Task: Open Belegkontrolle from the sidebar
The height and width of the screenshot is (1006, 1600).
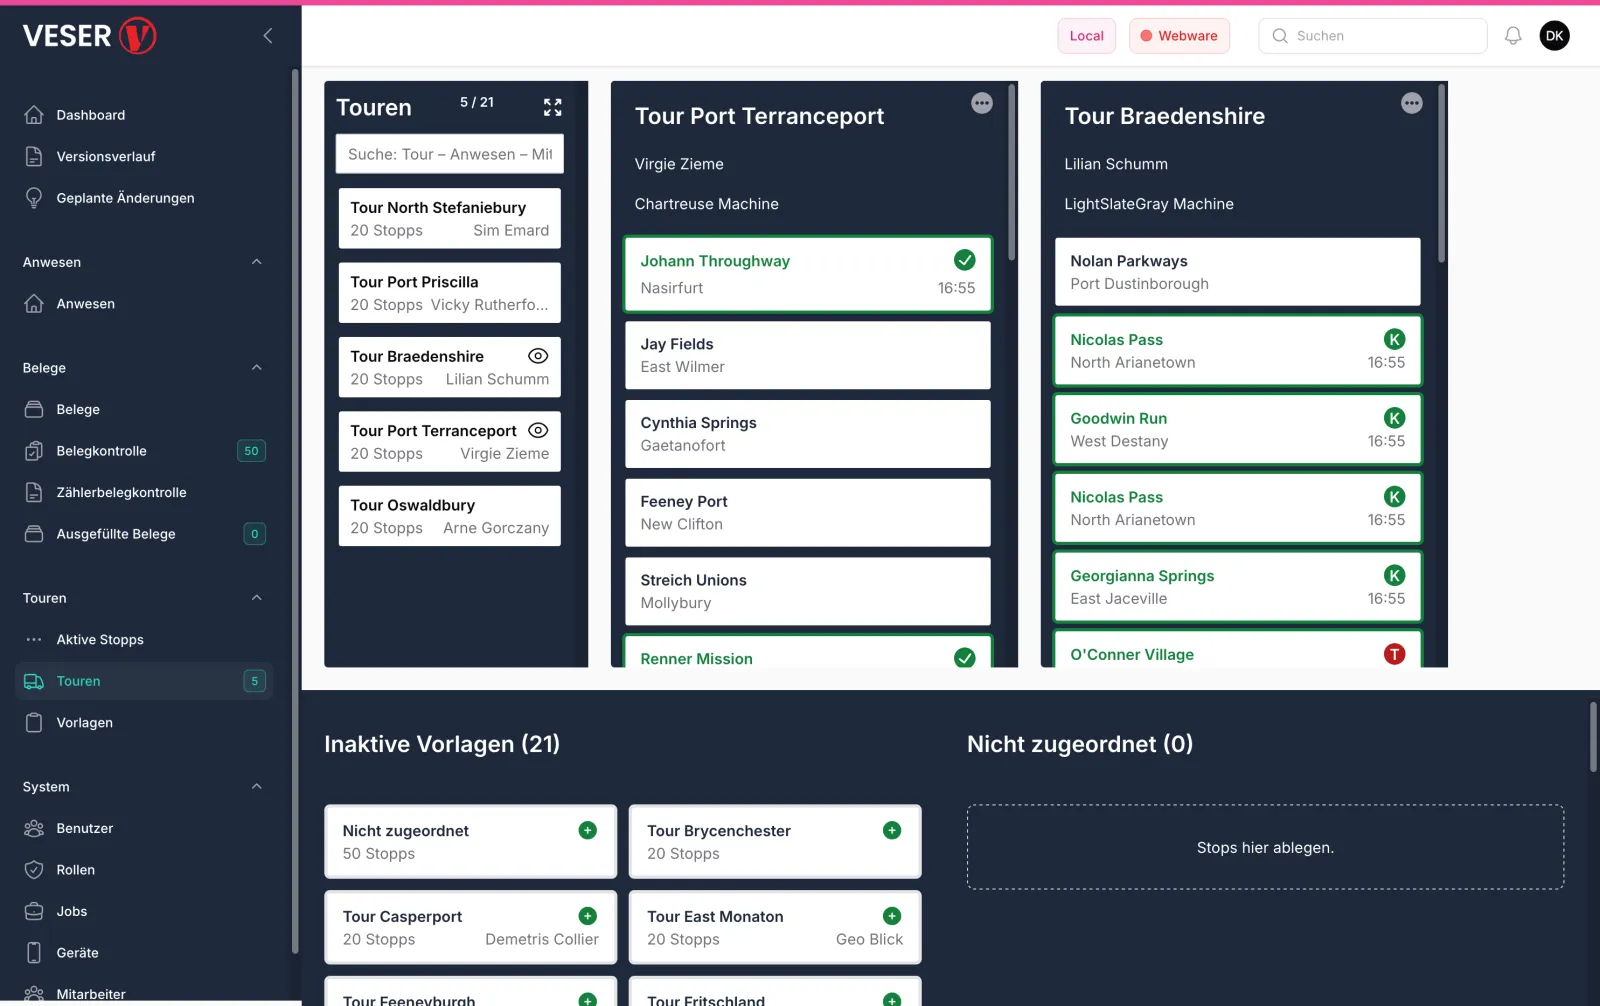Action: point(100,450)
